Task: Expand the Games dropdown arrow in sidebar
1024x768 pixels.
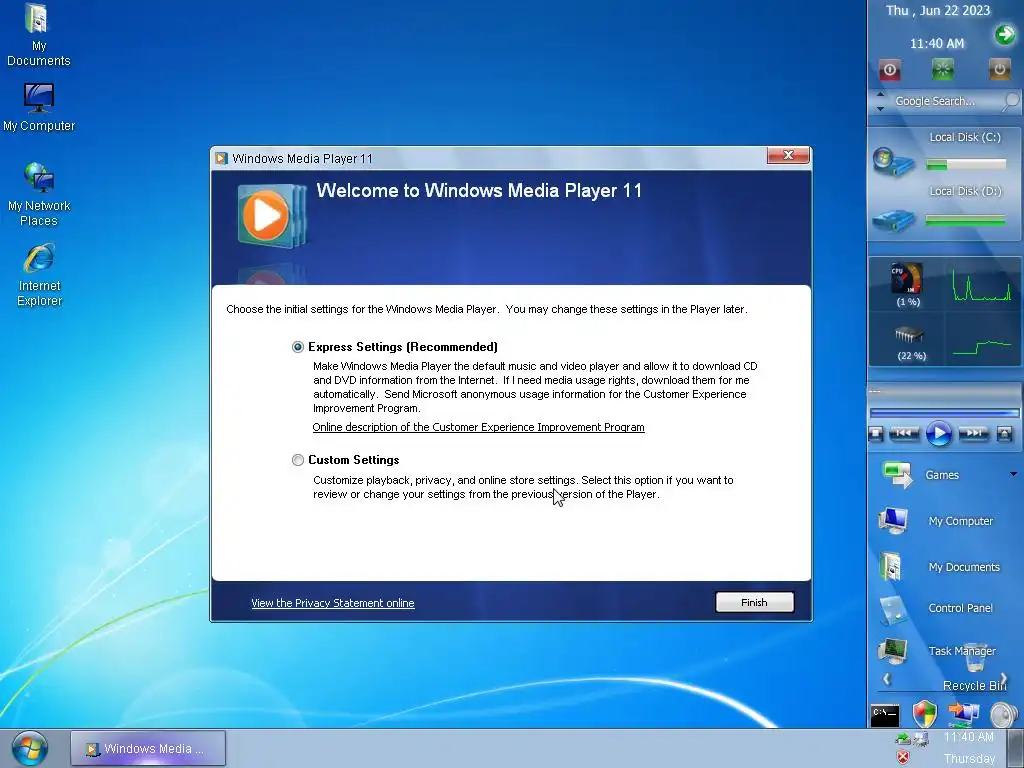Action: tap(1014, 474)
